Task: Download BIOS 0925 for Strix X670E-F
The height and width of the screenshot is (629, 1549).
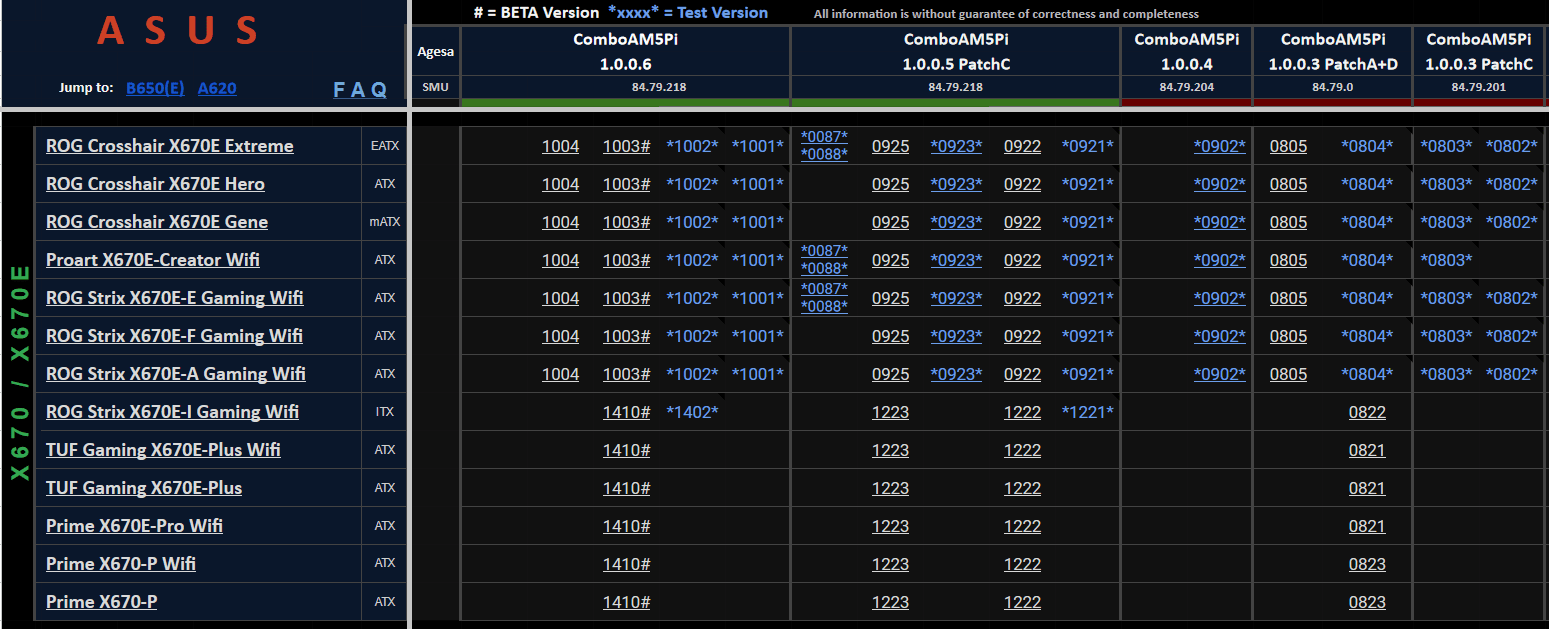Action: 890,336
